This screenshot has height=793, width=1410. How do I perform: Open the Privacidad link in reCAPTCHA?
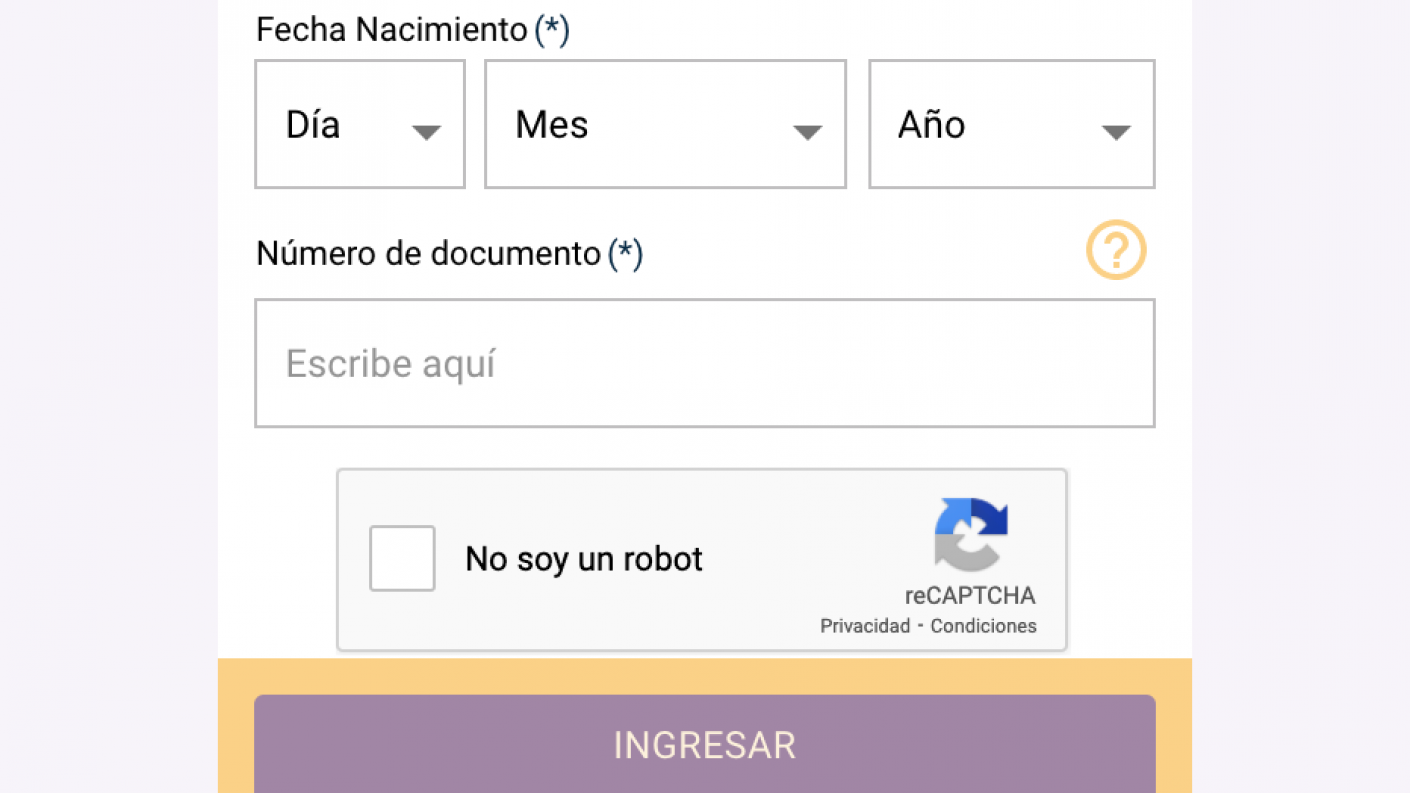point(865,626)
